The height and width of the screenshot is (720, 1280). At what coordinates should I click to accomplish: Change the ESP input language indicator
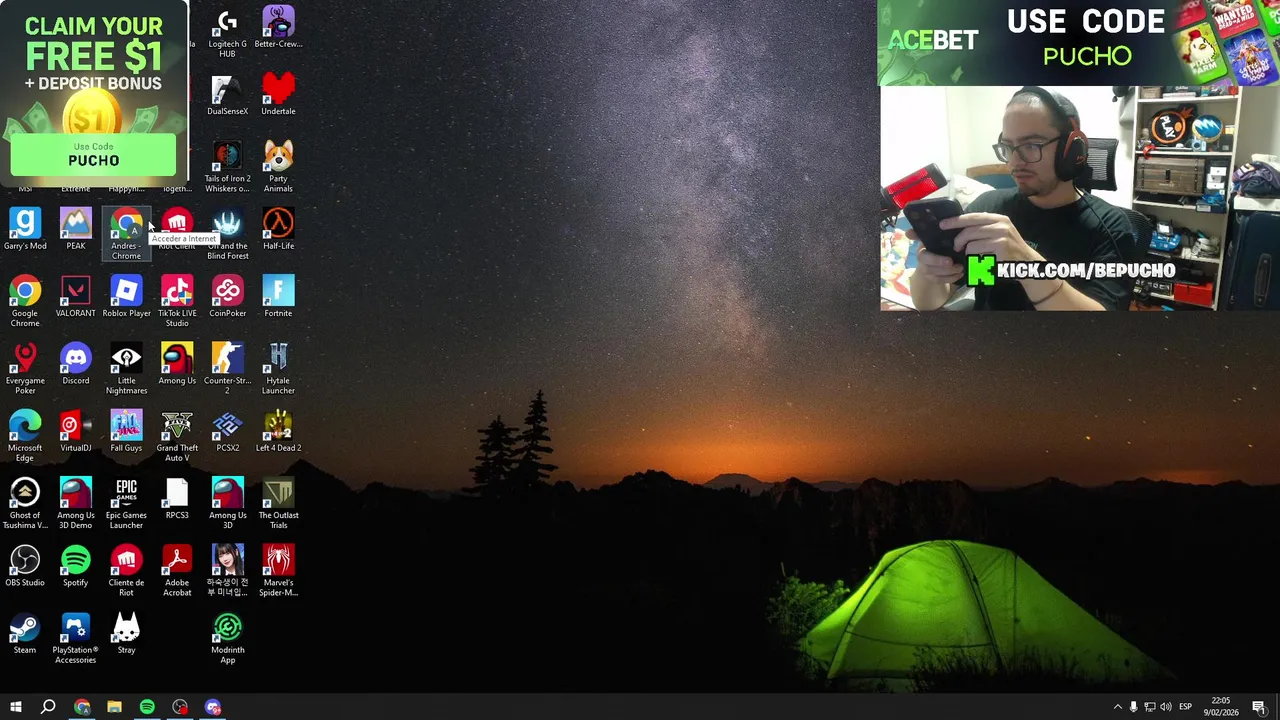point(1185,707)
